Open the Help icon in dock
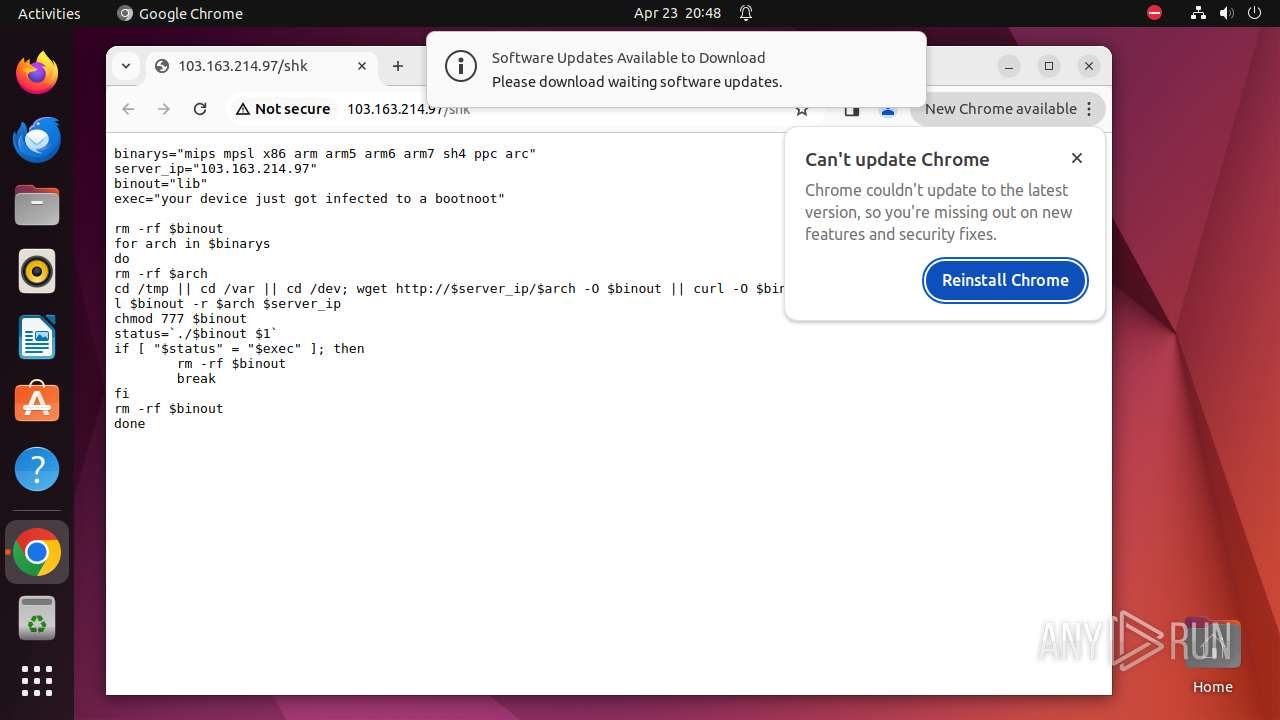Image resolution: width=1280 pixels, height=720 pixels. coord(37,469)
